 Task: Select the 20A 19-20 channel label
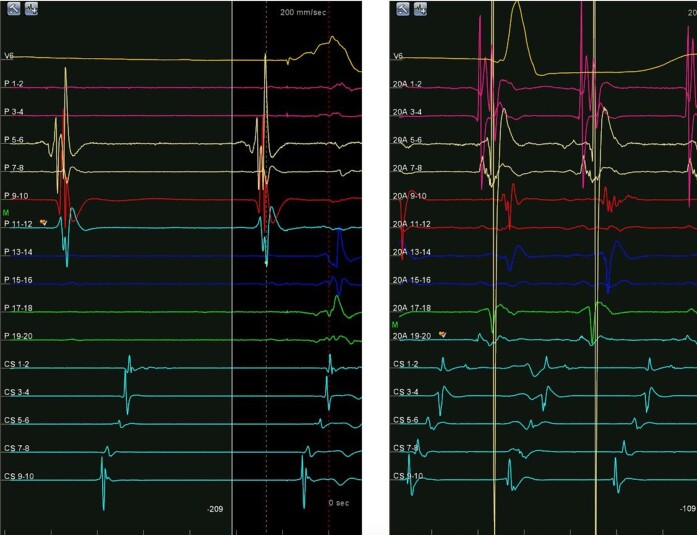coord(412,335)
